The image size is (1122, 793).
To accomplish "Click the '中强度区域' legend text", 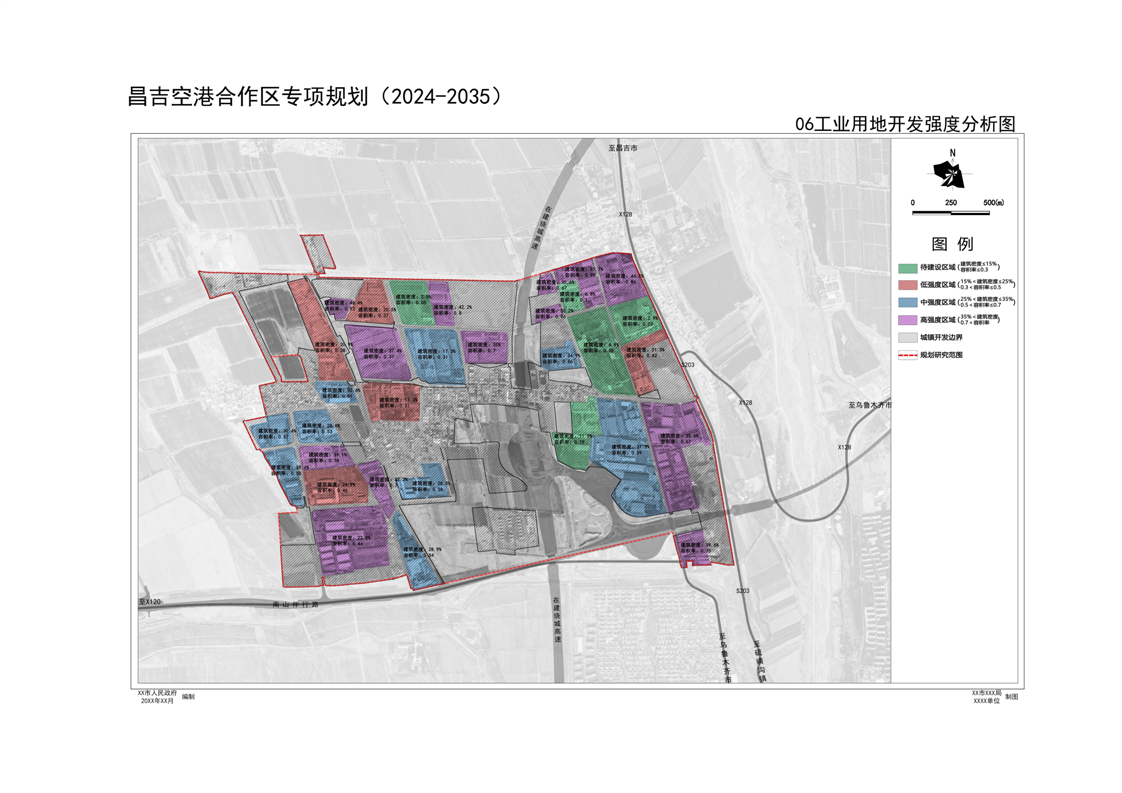I will 938,302.
